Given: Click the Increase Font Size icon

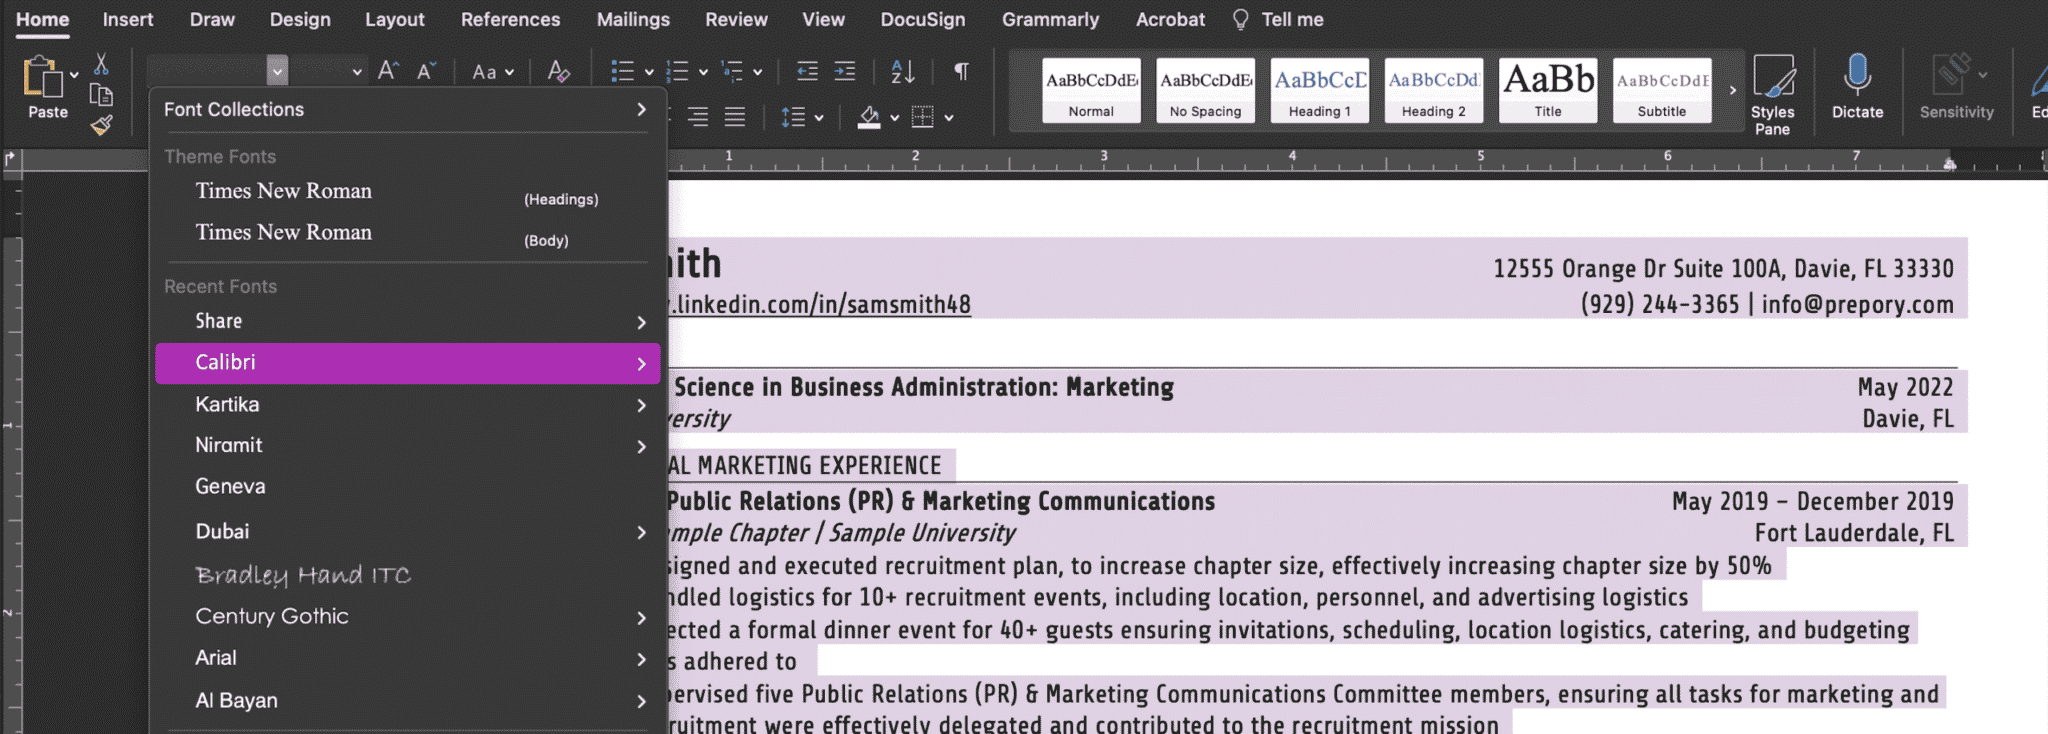Looking at the screenshot, I should [x=388, y=71].
